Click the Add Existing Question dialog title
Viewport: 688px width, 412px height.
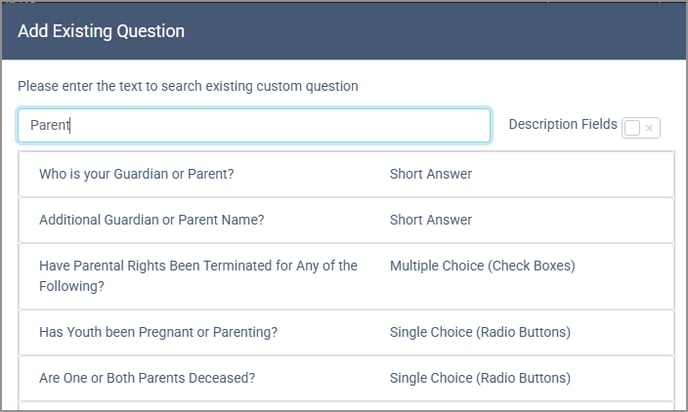coord(101,31)
